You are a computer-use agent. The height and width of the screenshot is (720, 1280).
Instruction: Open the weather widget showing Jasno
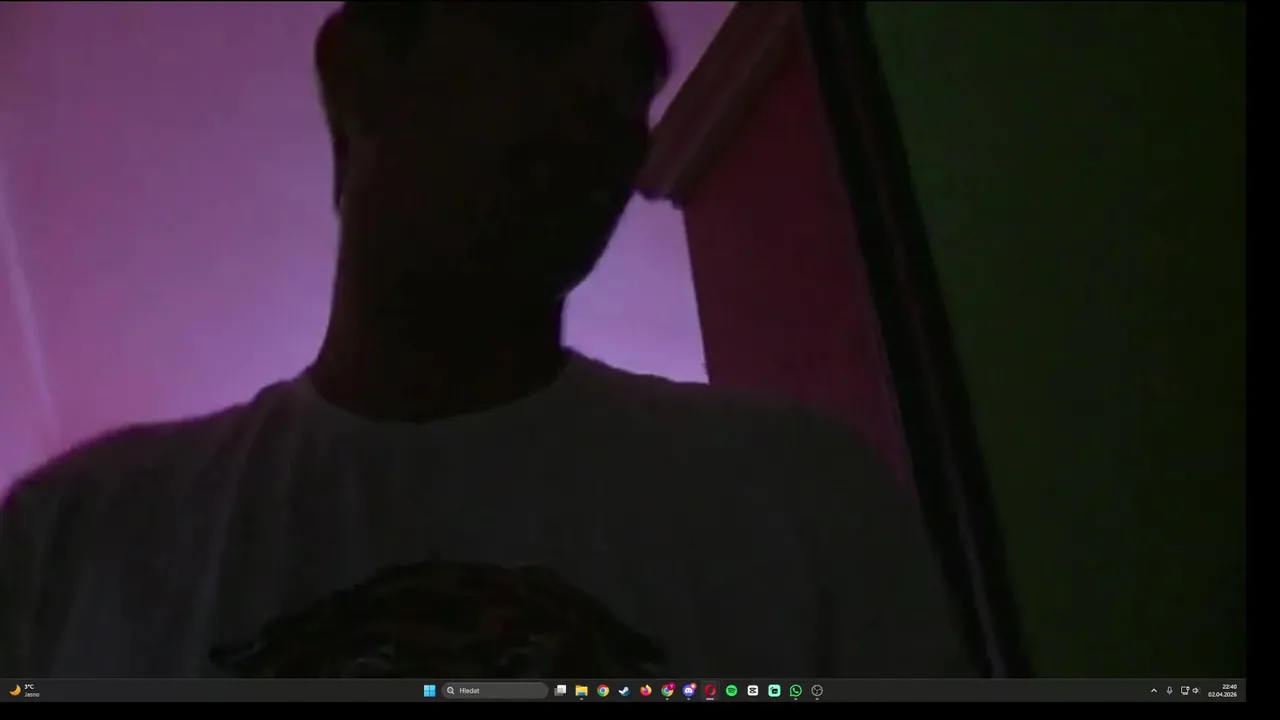tap(24, 690)
